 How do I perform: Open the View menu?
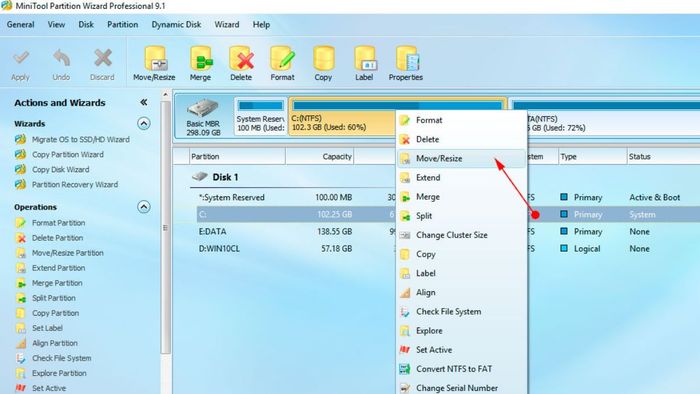point(56,25)
